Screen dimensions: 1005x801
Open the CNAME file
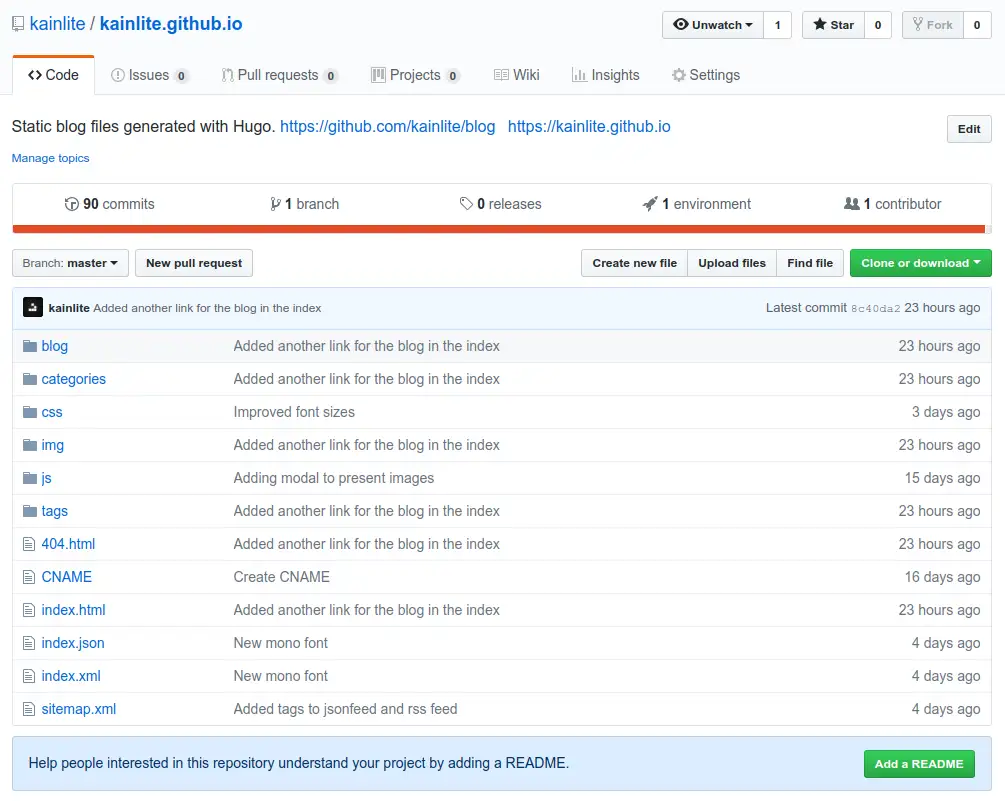[67, 577]
